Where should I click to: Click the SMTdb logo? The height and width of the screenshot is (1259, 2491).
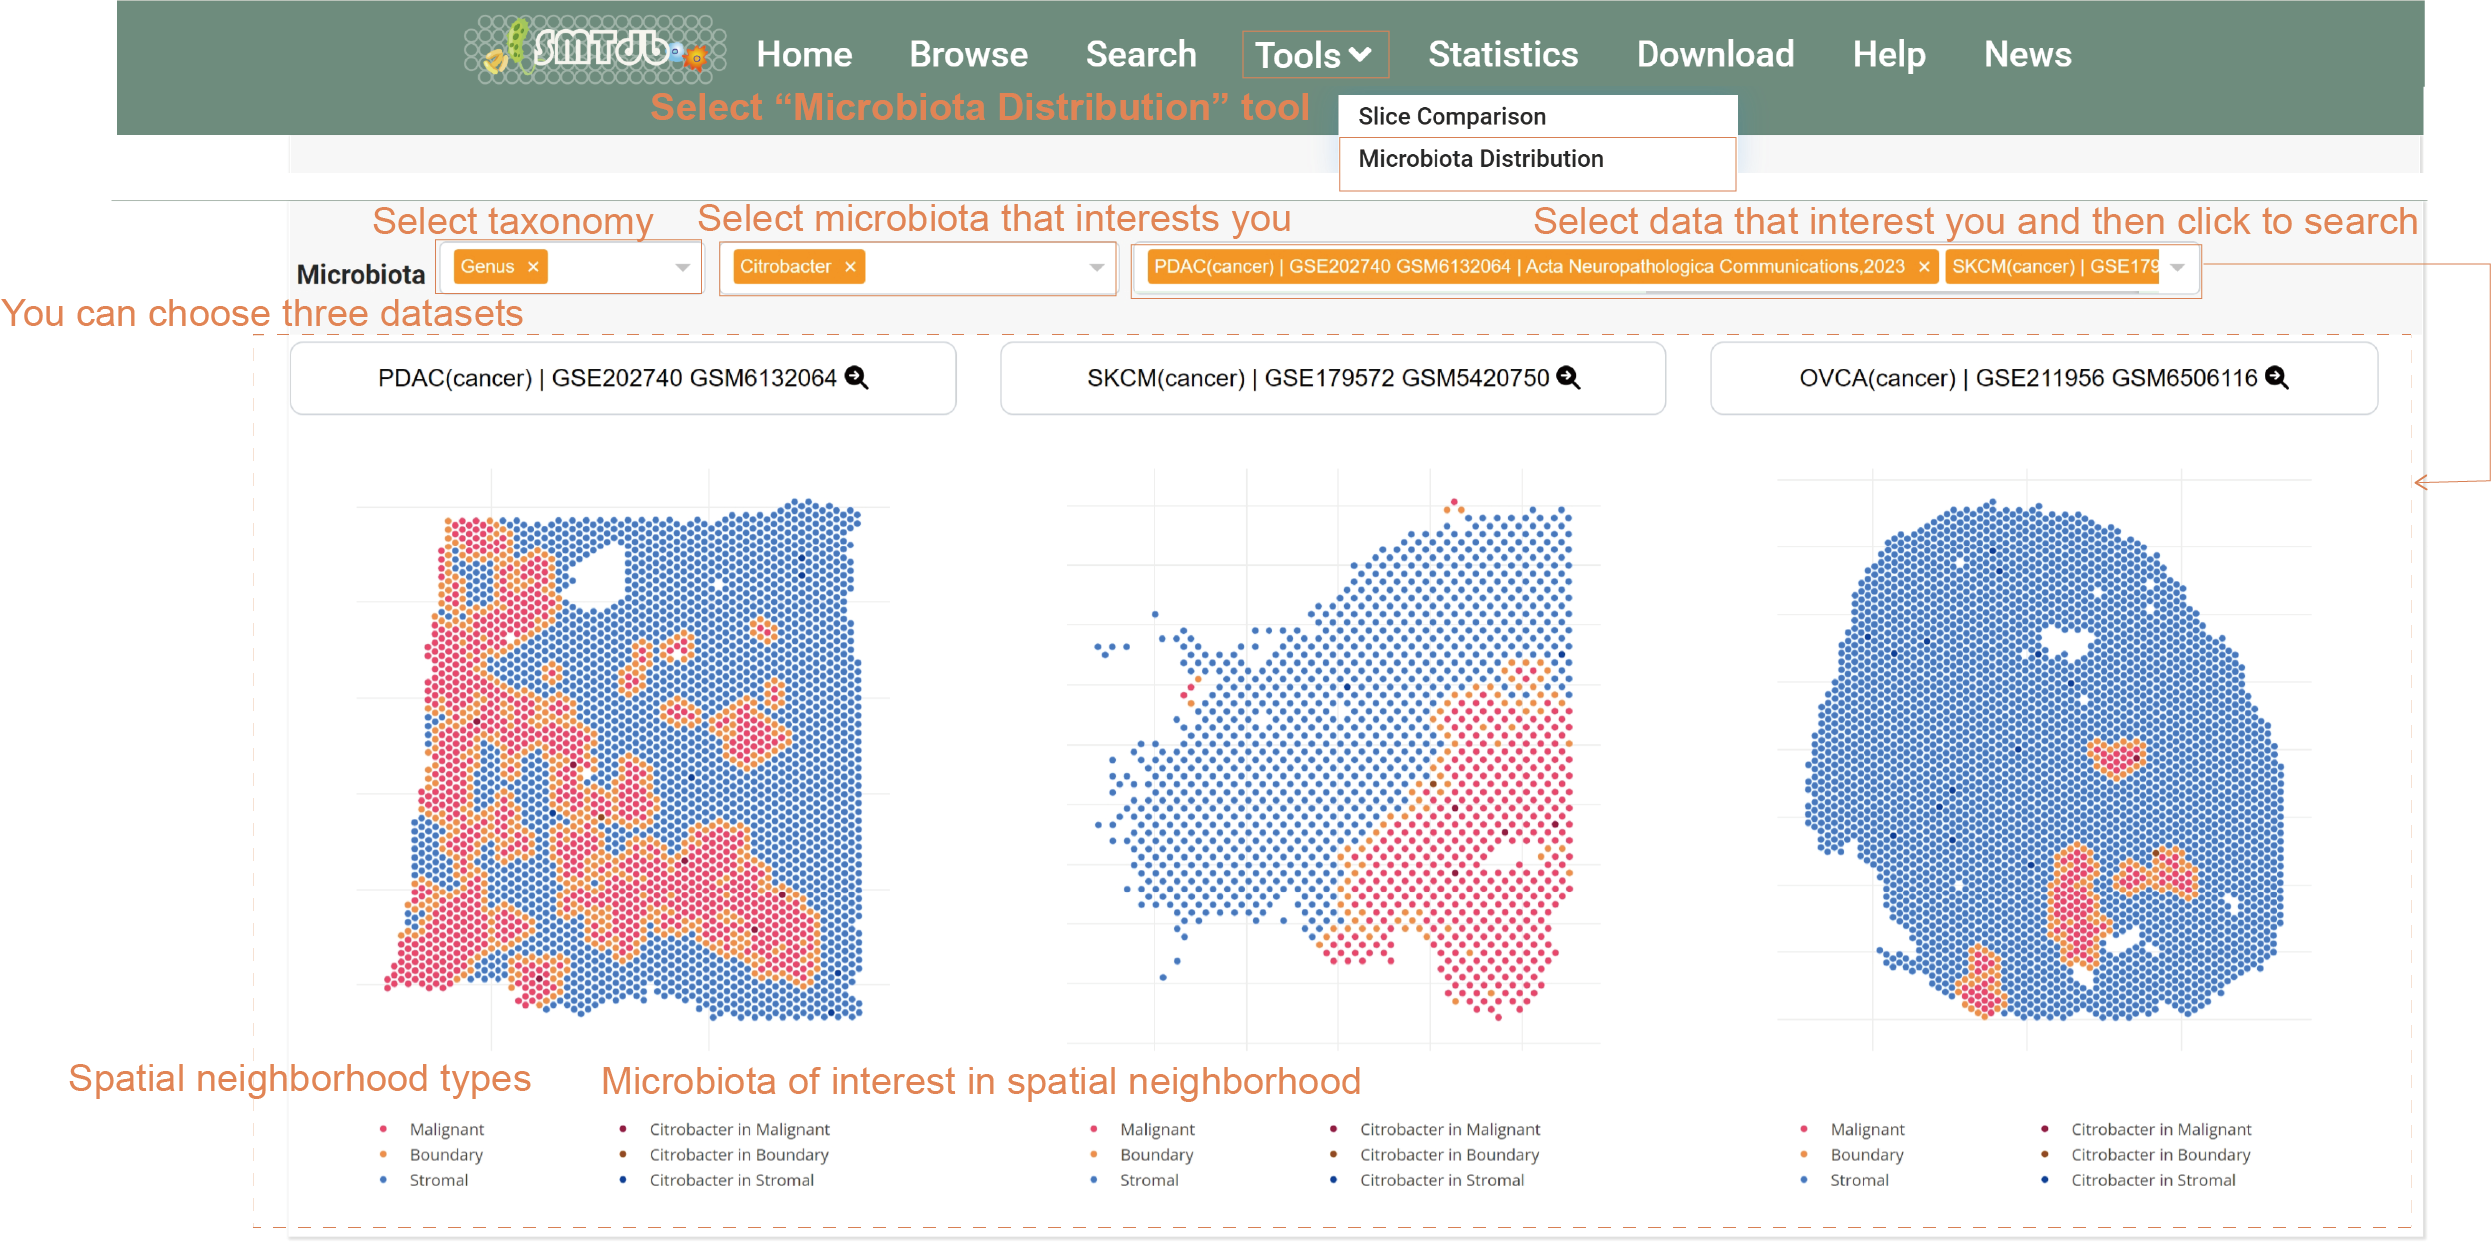pos(595,50)
